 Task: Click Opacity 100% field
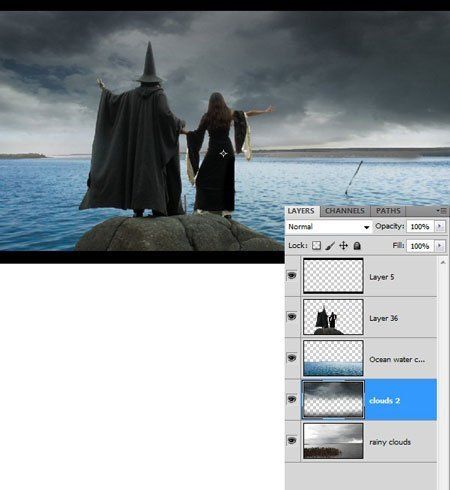coord(420,227)
